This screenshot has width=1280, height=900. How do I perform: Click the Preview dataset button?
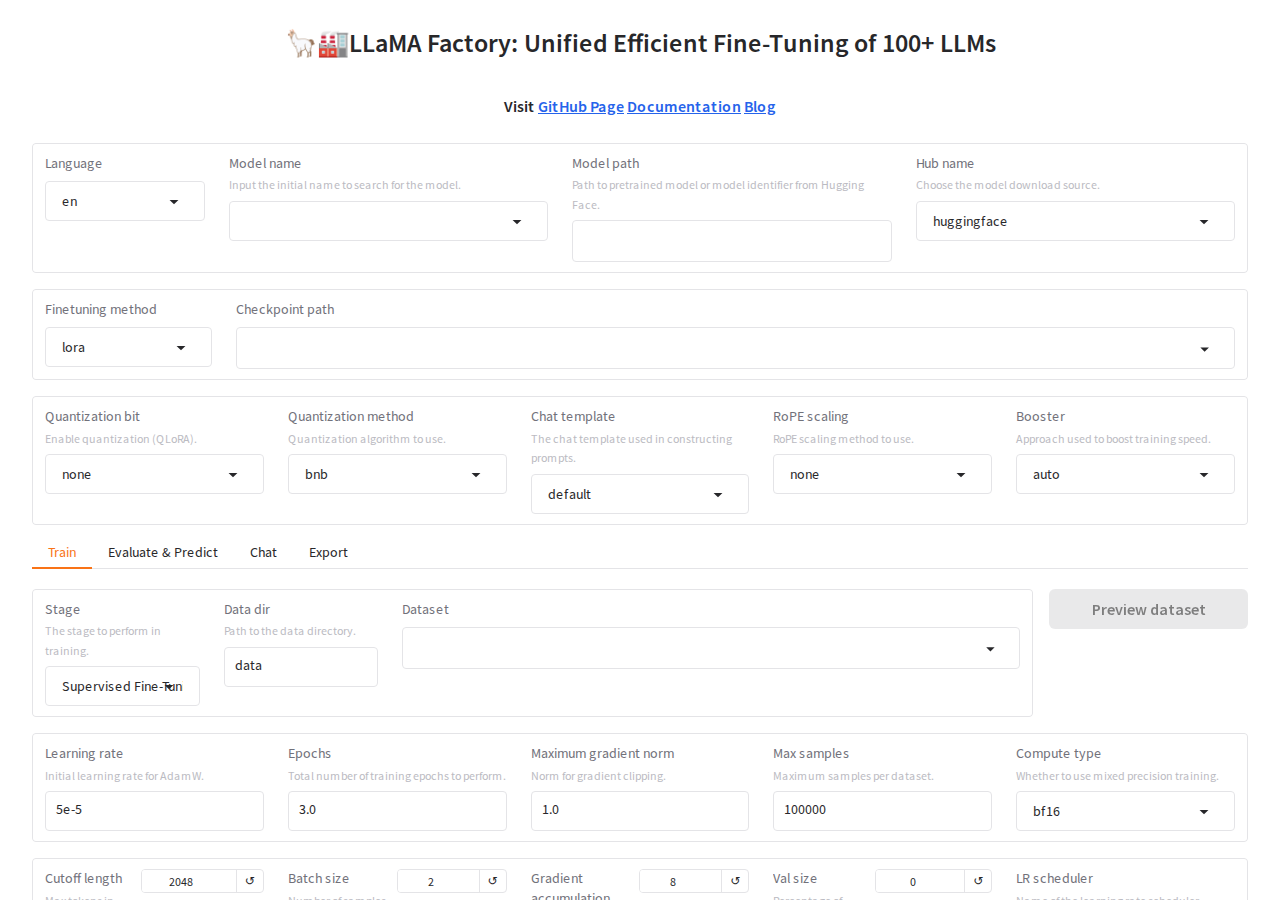click(x=1148, y=609)
